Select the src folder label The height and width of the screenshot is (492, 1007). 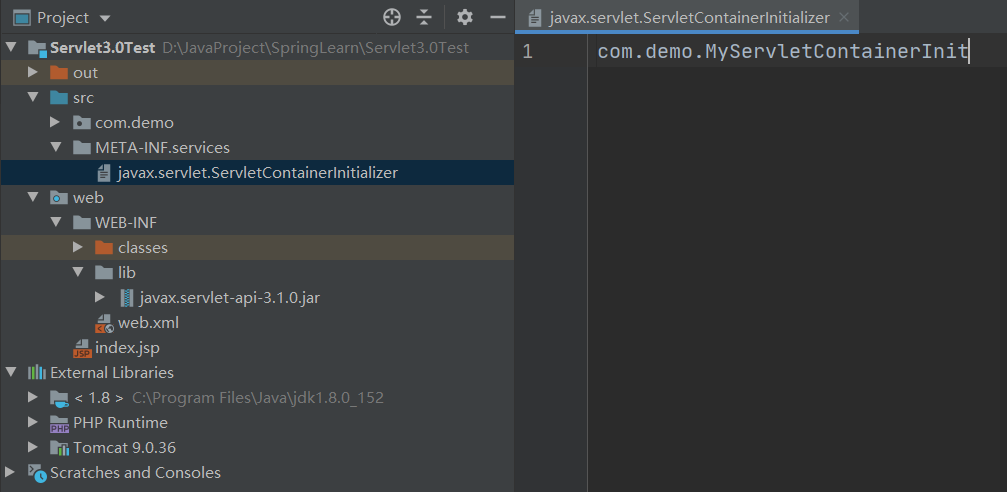coord(83,98)
